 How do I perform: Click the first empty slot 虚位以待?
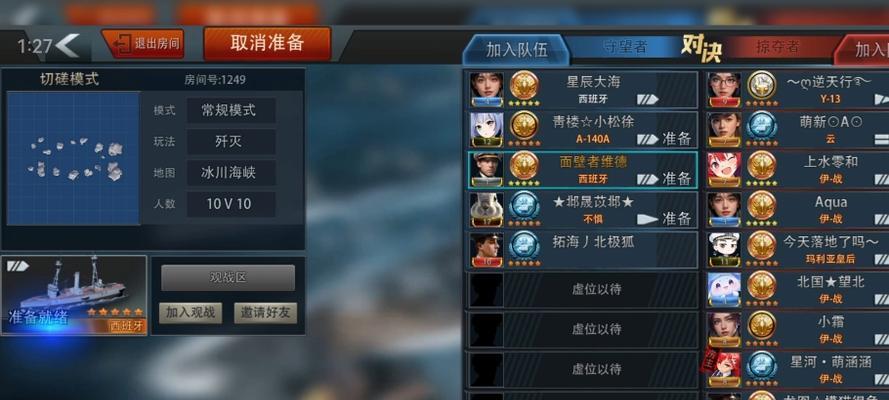tap(581, 290)
